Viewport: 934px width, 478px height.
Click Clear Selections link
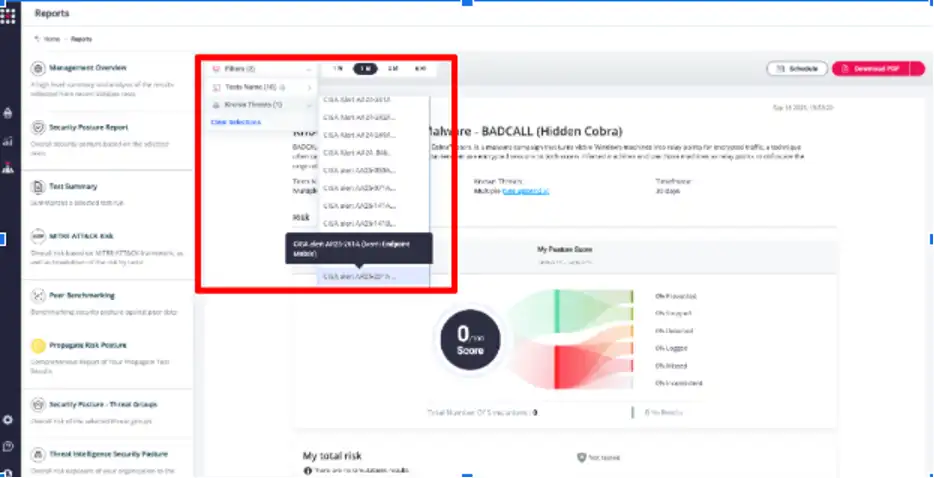point(236,122)
